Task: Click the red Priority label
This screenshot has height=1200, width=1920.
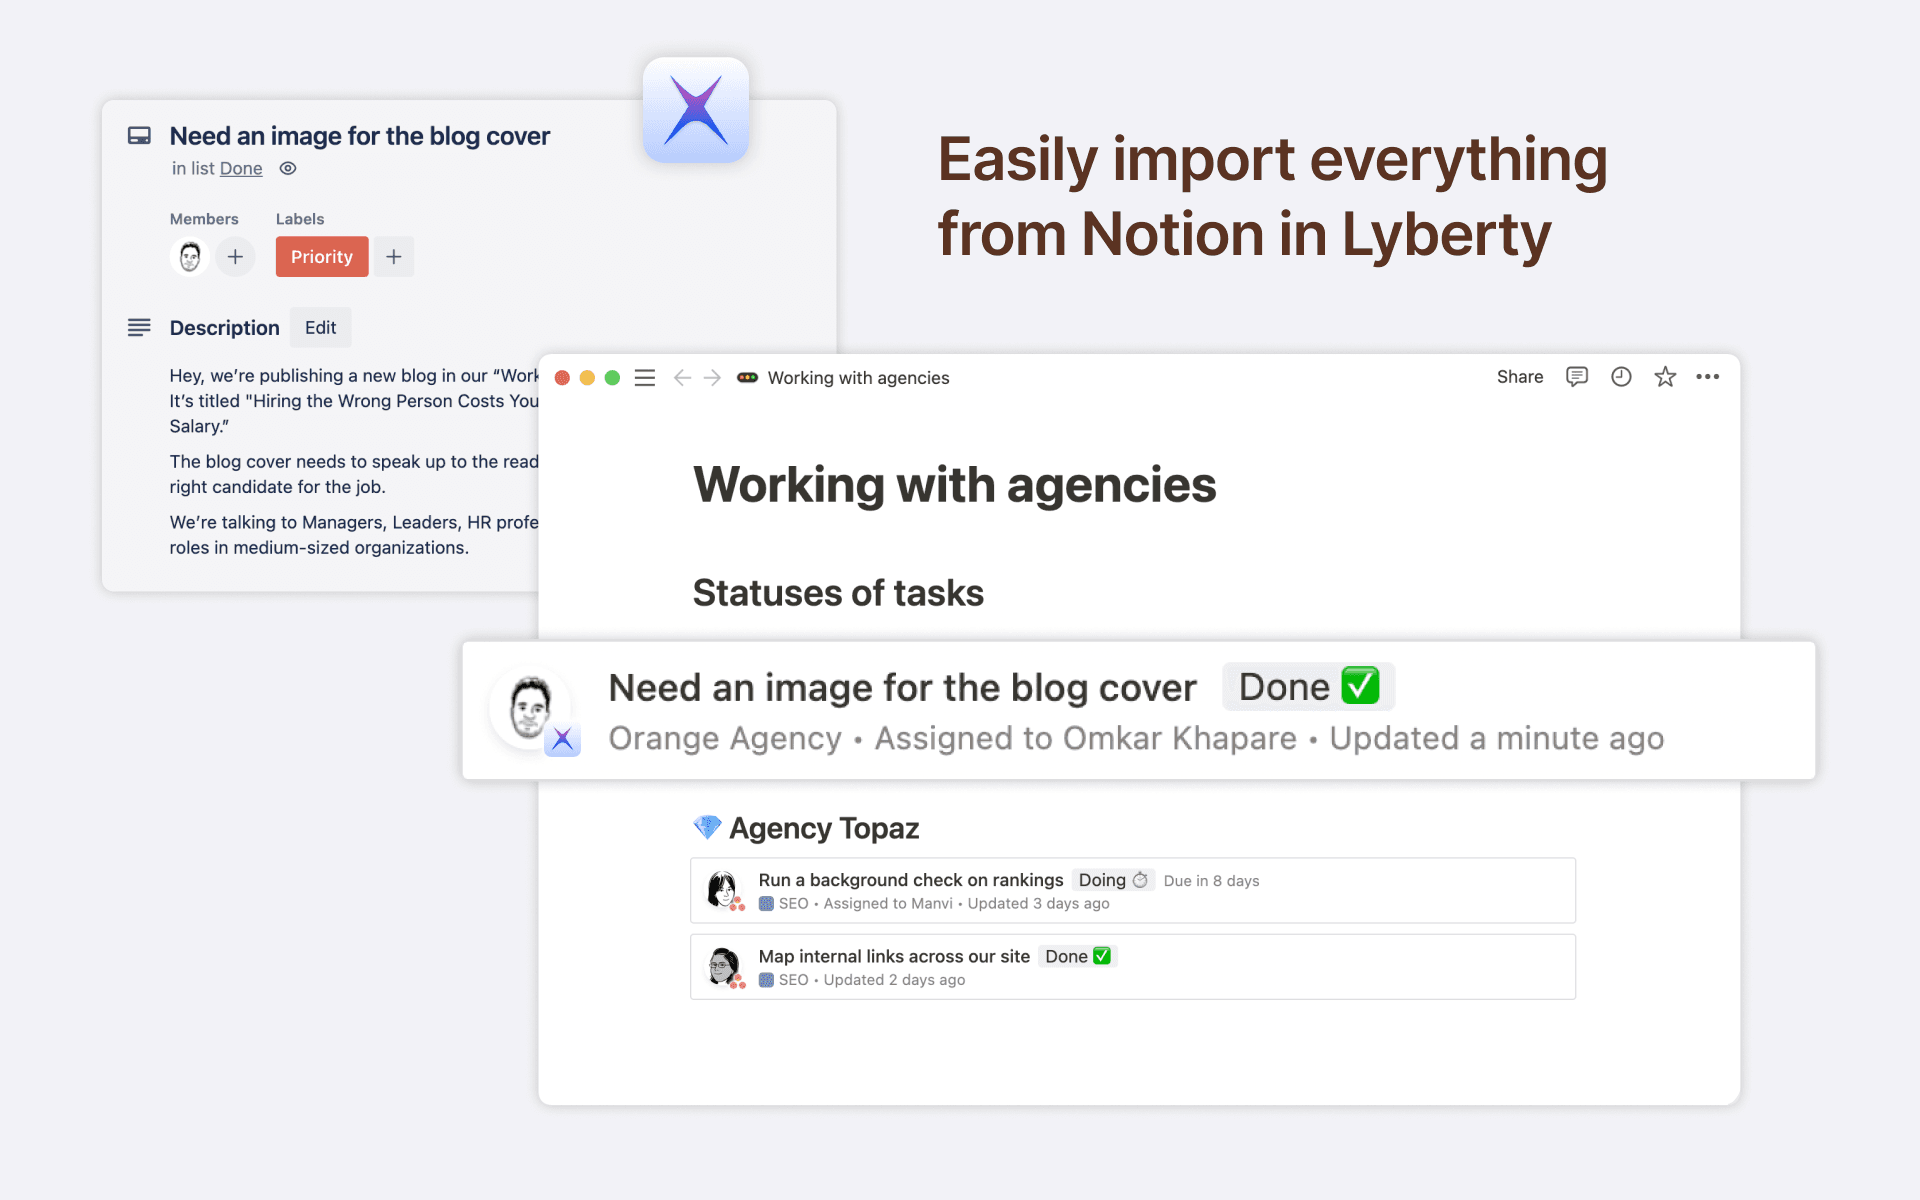Action: 322,257
